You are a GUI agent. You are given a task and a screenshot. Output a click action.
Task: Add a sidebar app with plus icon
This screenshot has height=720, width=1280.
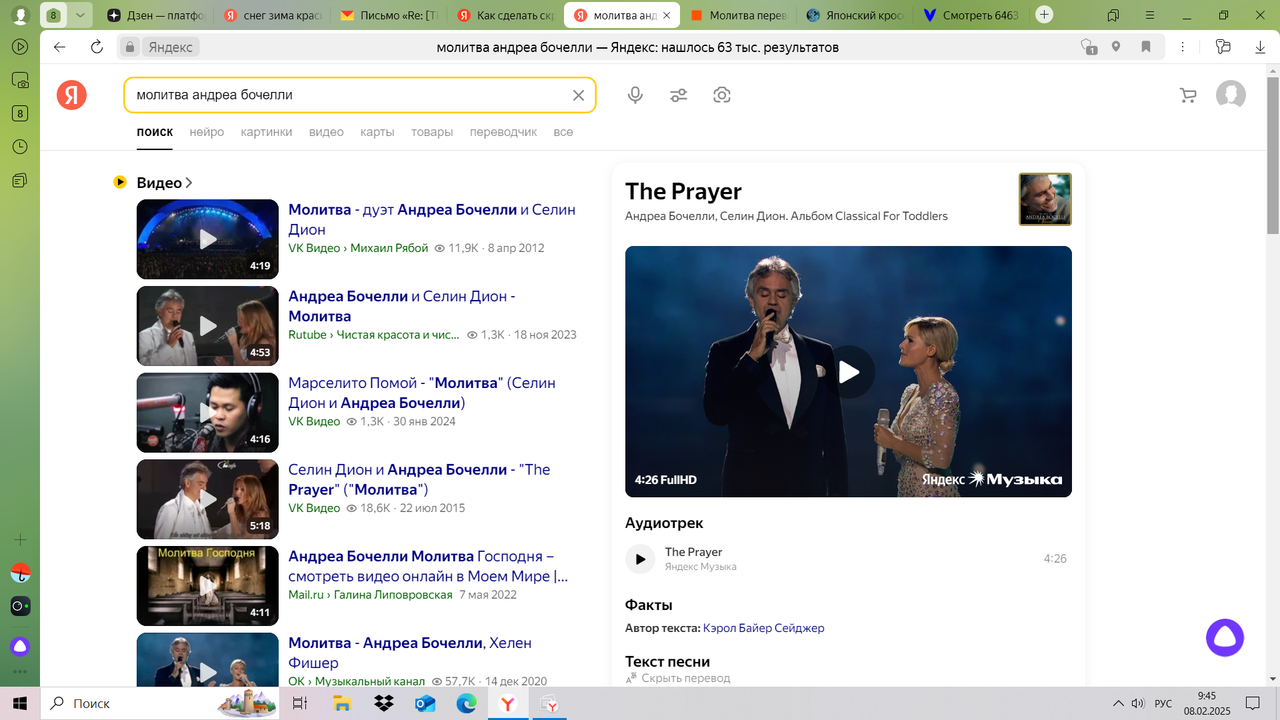click(x=20, y=540)
